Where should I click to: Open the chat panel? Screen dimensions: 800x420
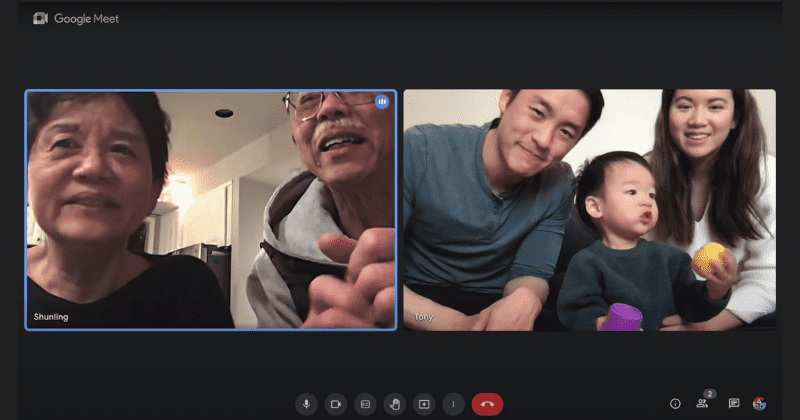coord(734,404)
